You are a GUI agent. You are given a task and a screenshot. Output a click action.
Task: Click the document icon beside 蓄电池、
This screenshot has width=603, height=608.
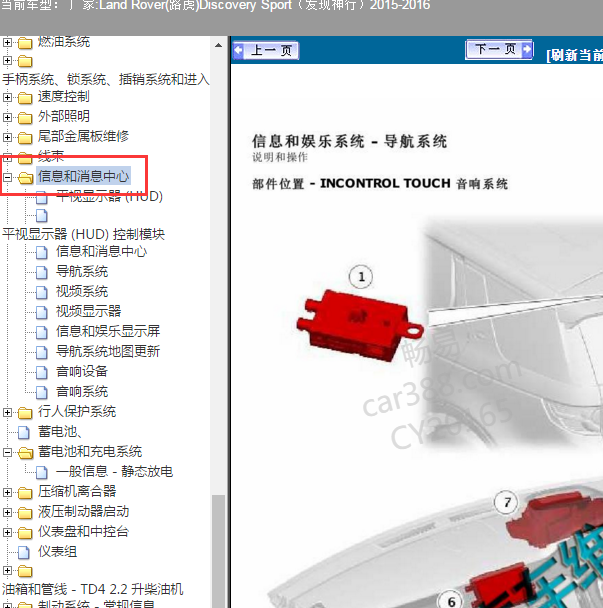pos(24,433)
